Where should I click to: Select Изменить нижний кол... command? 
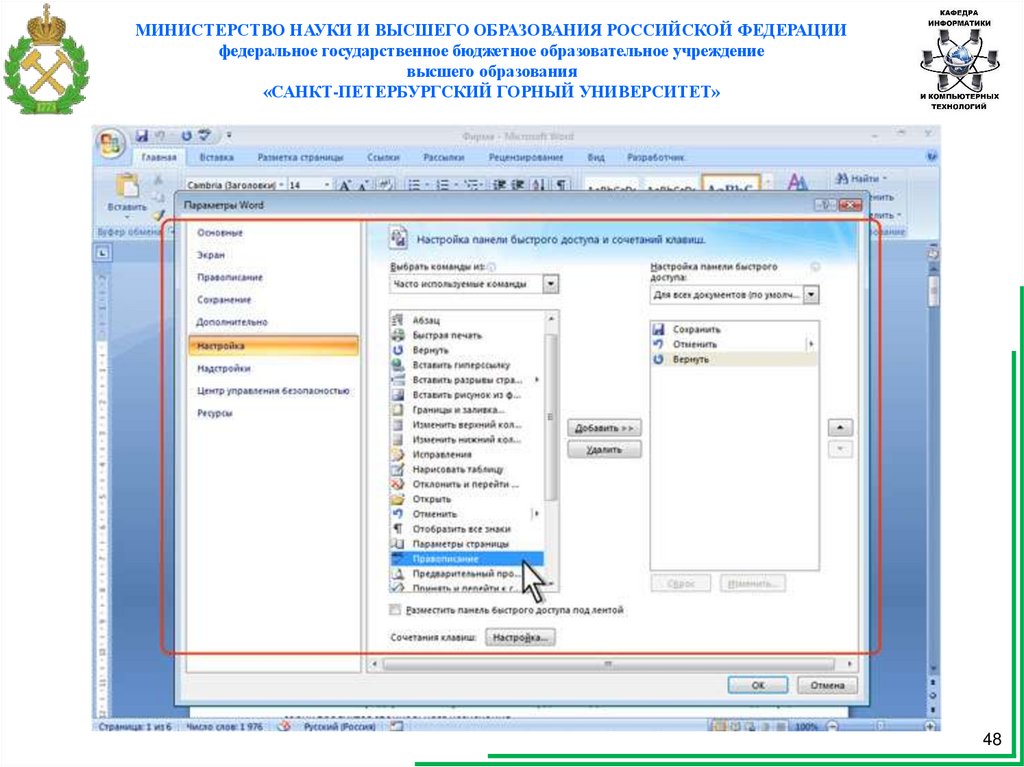coord(466,440)
